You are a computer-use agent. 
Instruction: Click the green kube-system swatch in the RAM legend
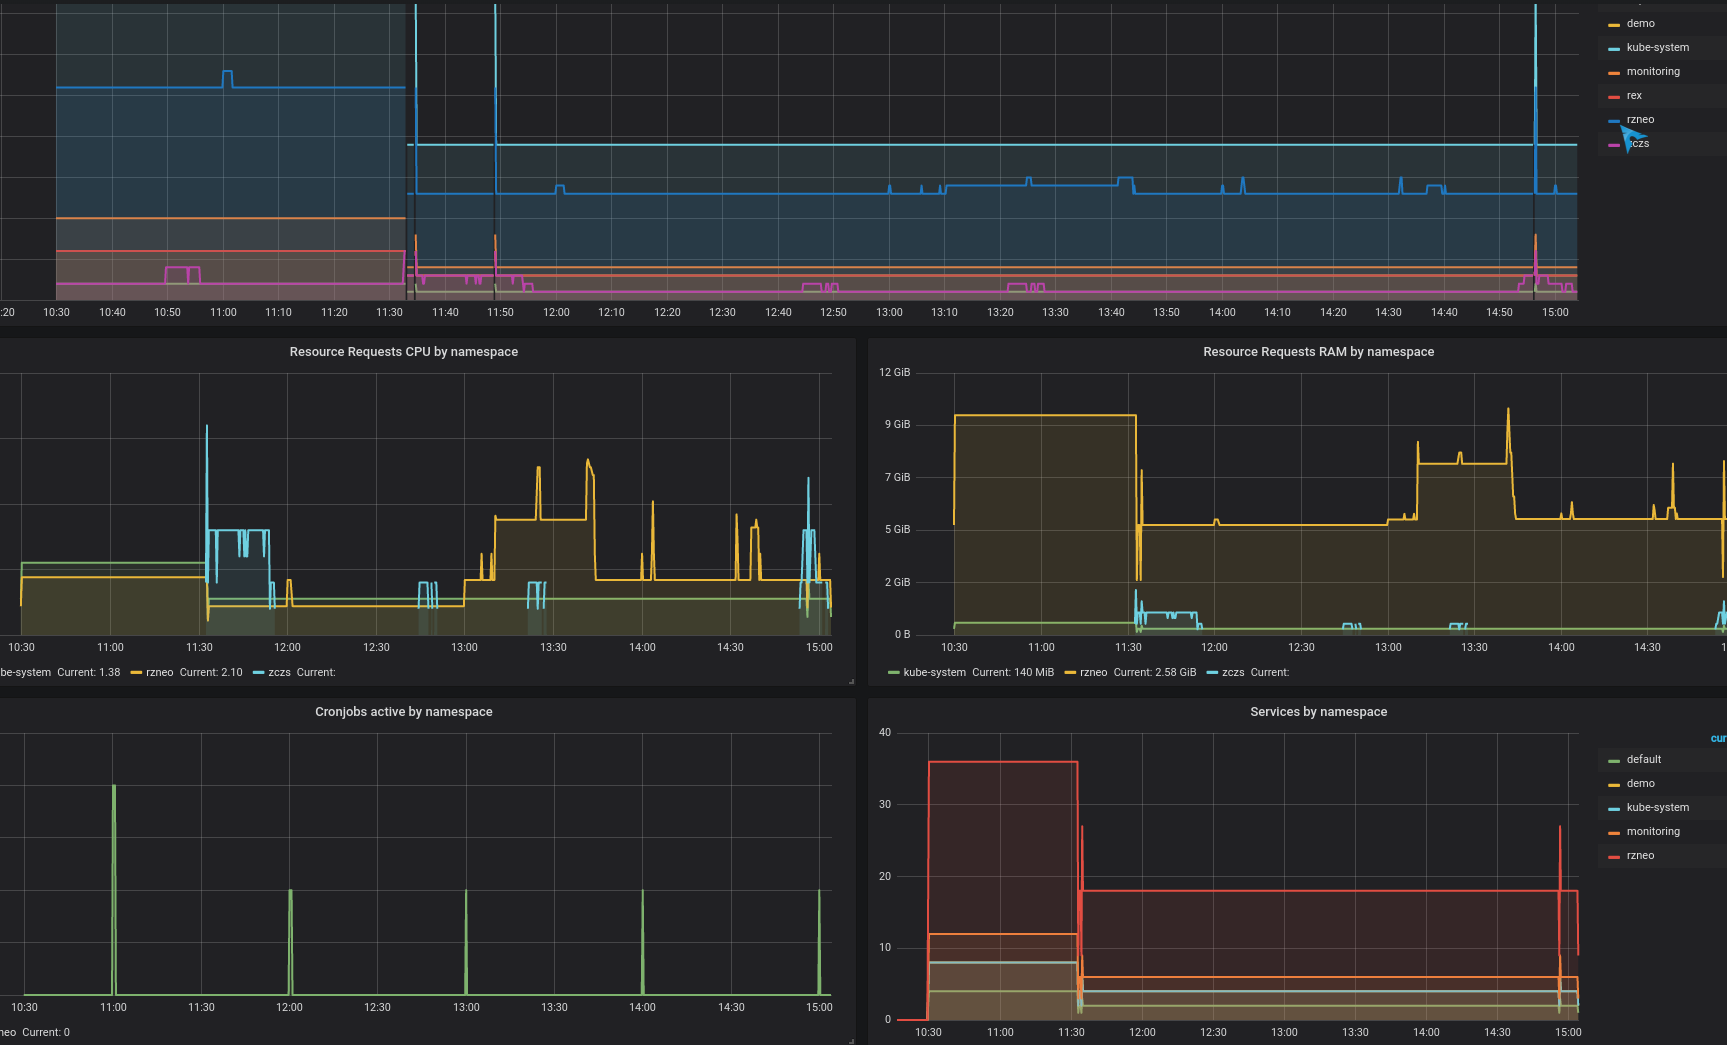pos(894,673)
